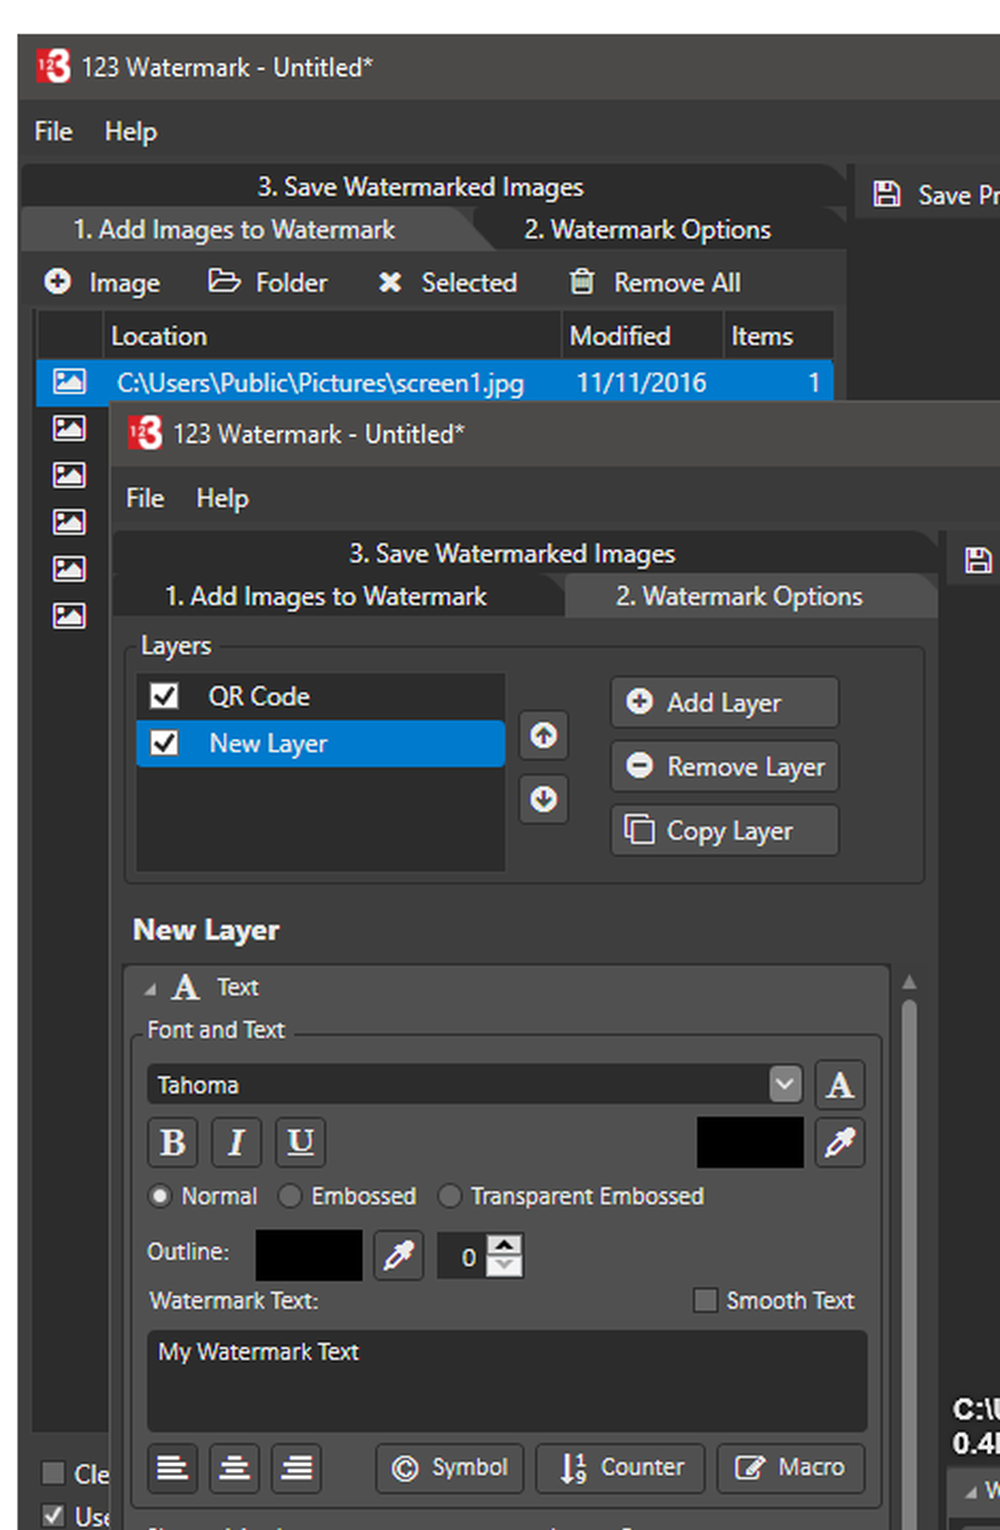Select Add Images to Watermark tab in back window

click(x=234, y=229)
